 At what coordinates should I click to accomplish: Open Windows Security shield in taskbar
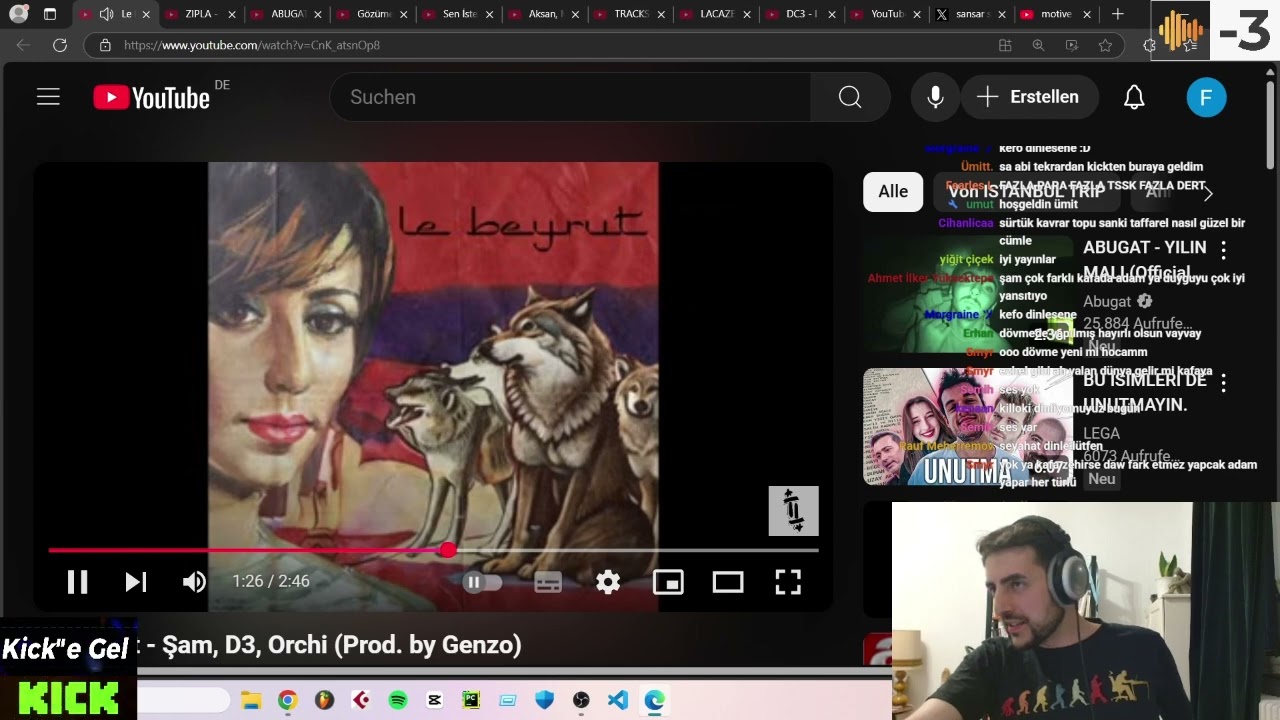tap(544, 700)
